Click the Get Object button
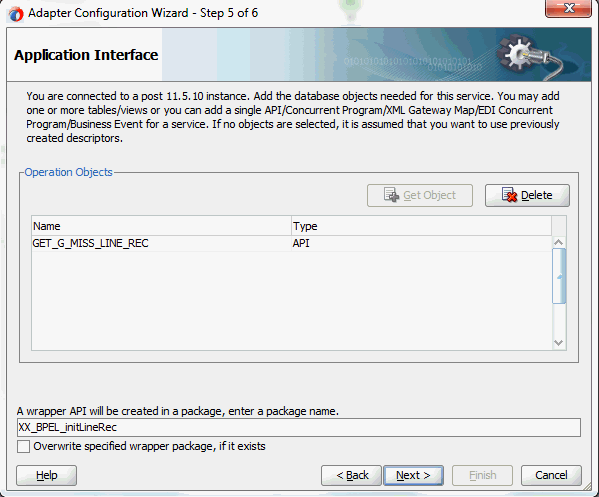The image size is (599, 497). (419, 195)
